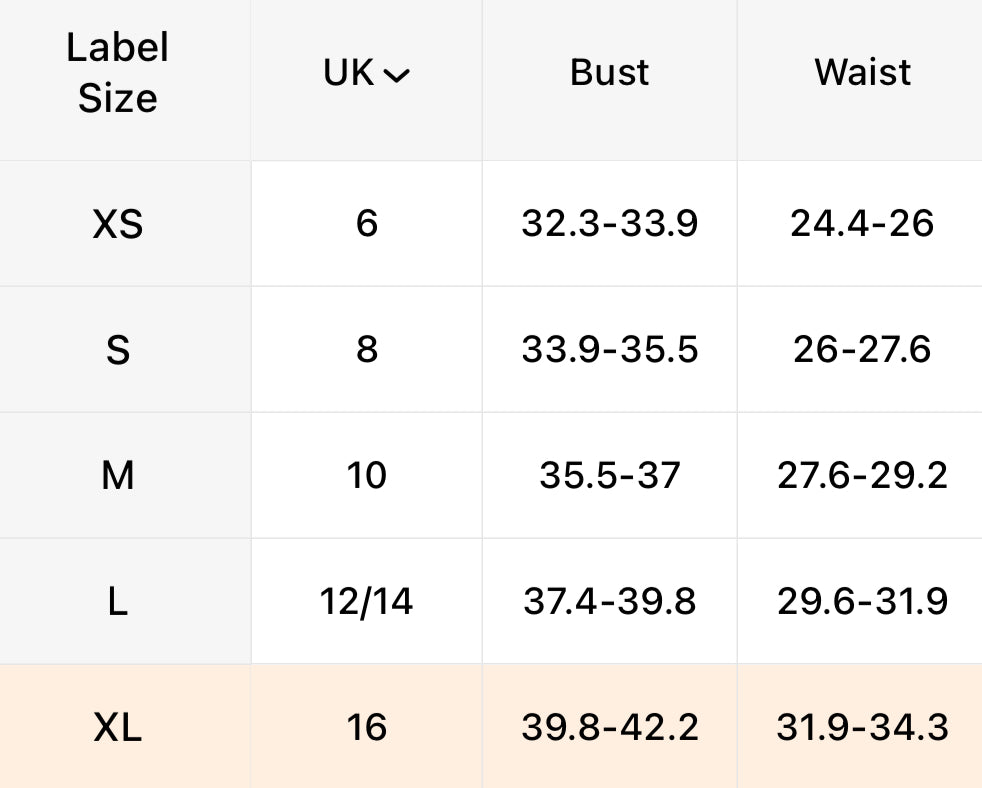Select the M label size cell
The image size is (982, 788).
[x=118, y=476]
